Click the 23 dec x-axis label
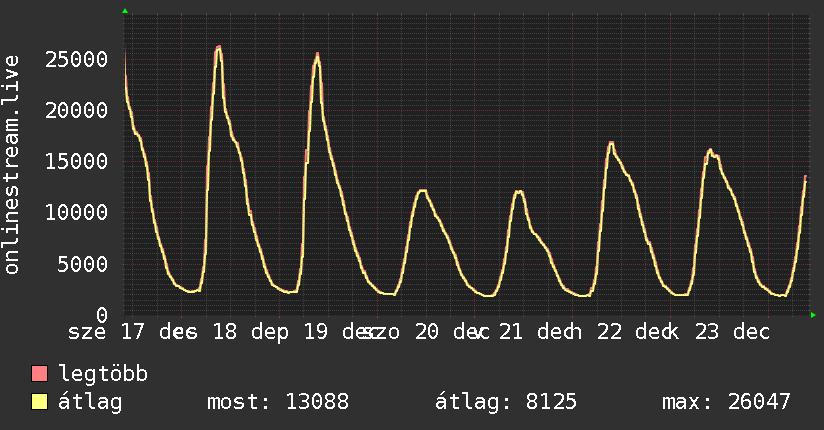Screen dimensions: 824x430 click(732, 332)
